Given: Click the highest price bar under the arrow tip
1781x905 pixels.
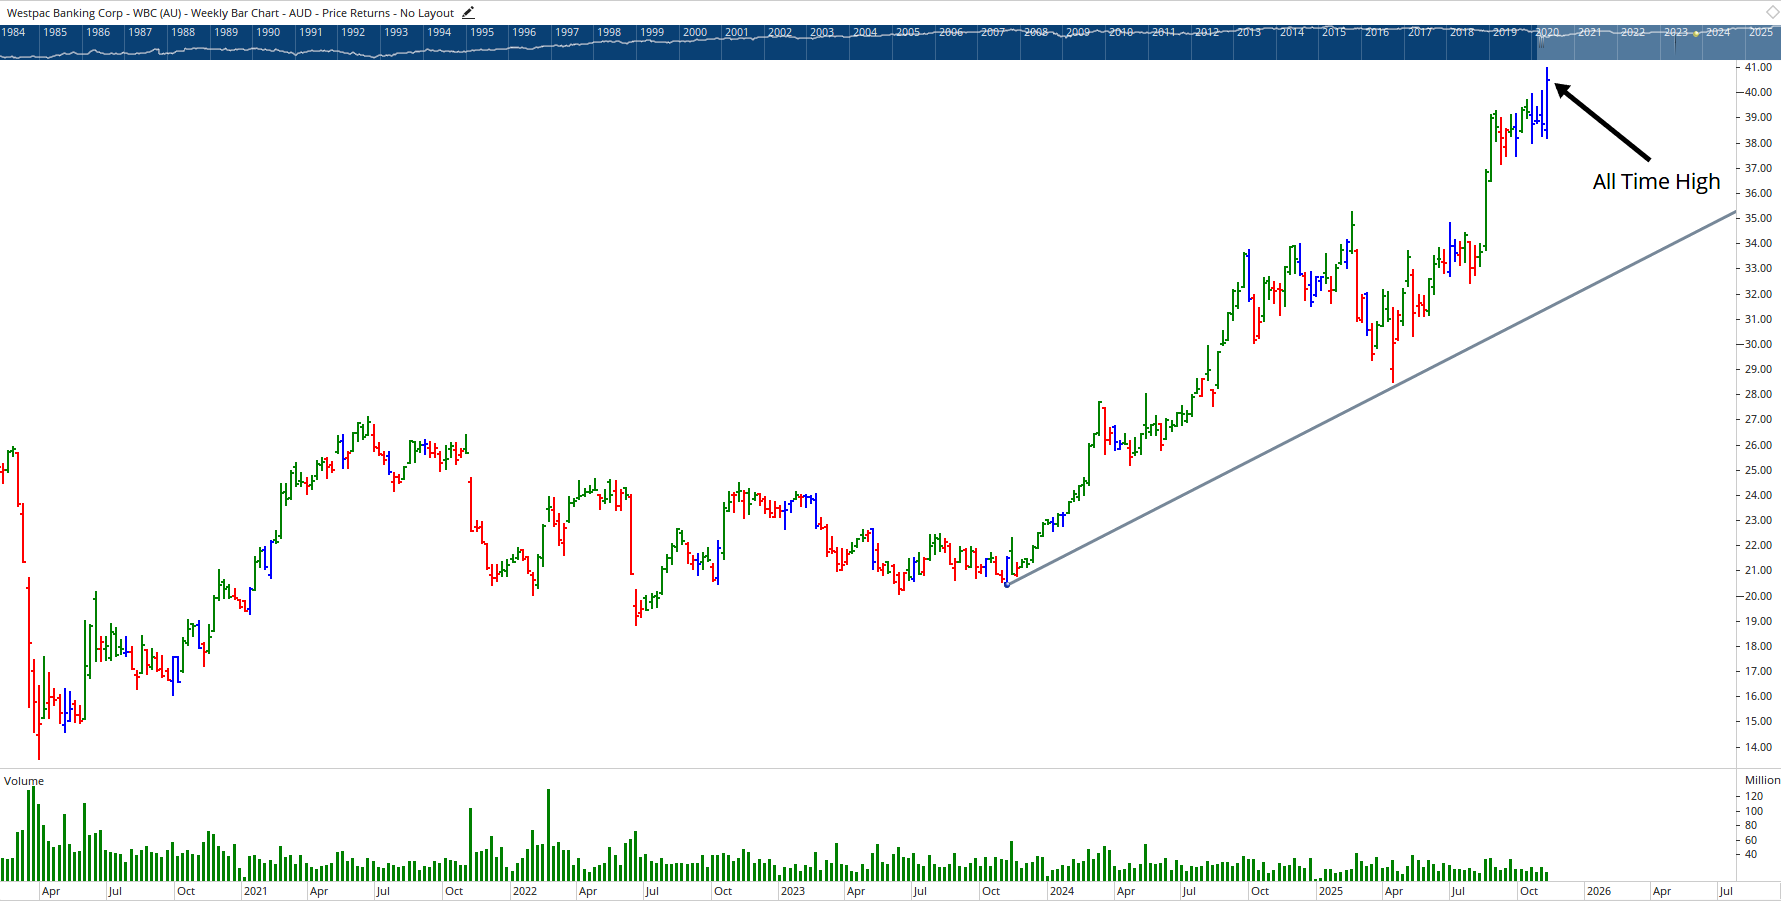Looking at the screenshot, I should pos(1547,85).
